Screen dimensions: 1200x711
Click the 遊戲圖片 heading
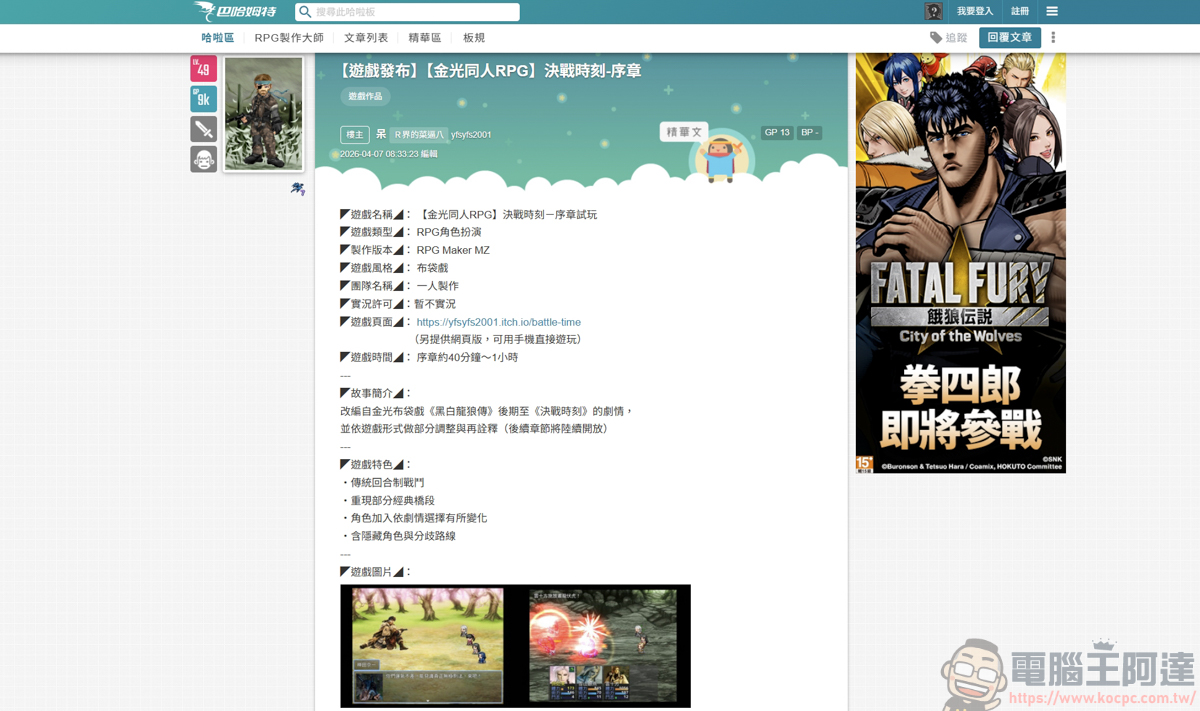(x=376, y=572)
